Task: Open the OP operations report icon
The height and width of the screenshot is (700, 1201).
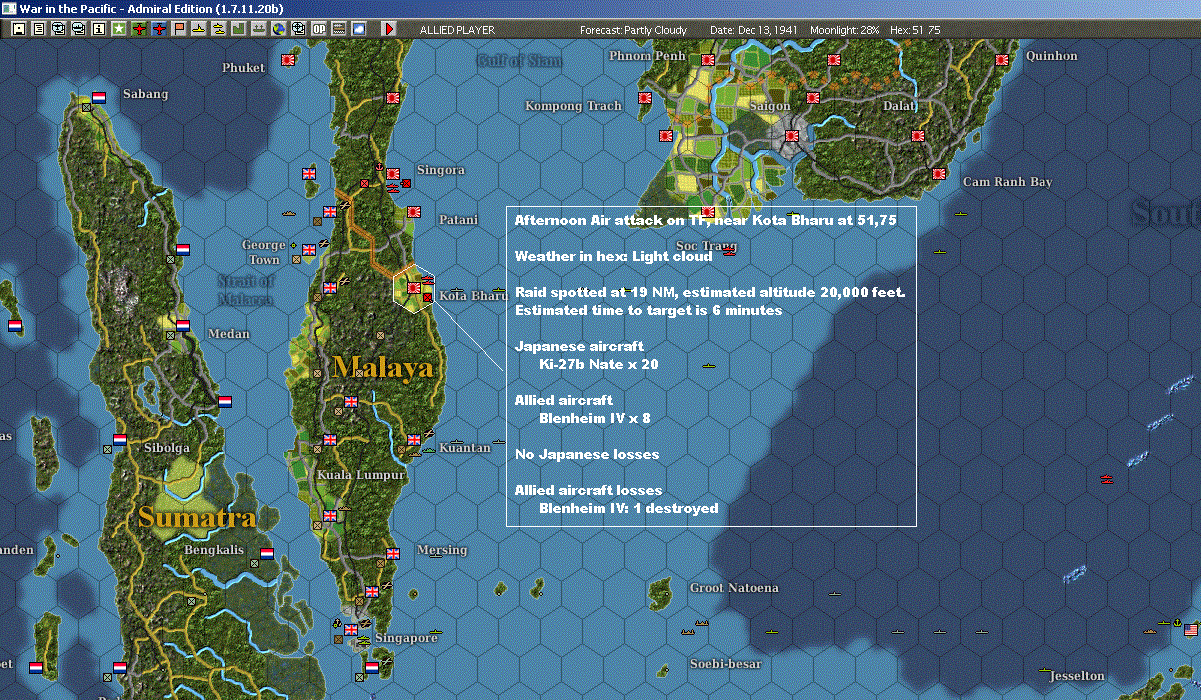Action: pos(318,29)
